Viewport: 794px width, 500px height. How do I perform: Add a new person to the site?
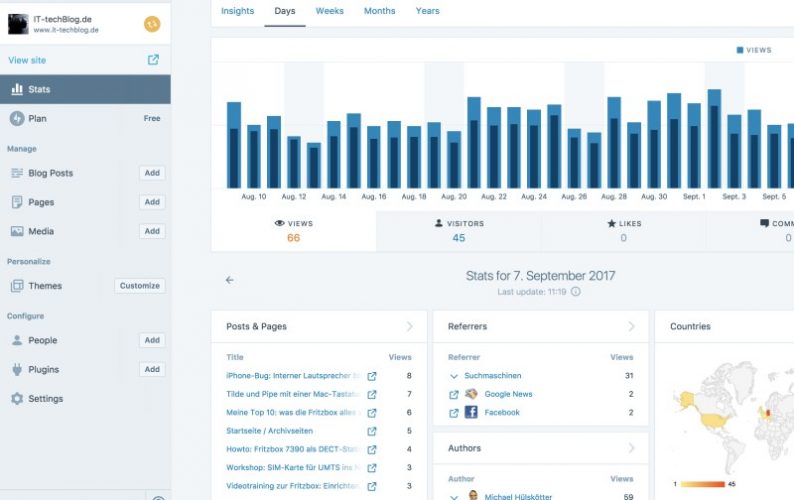click(x=152, y=340)
